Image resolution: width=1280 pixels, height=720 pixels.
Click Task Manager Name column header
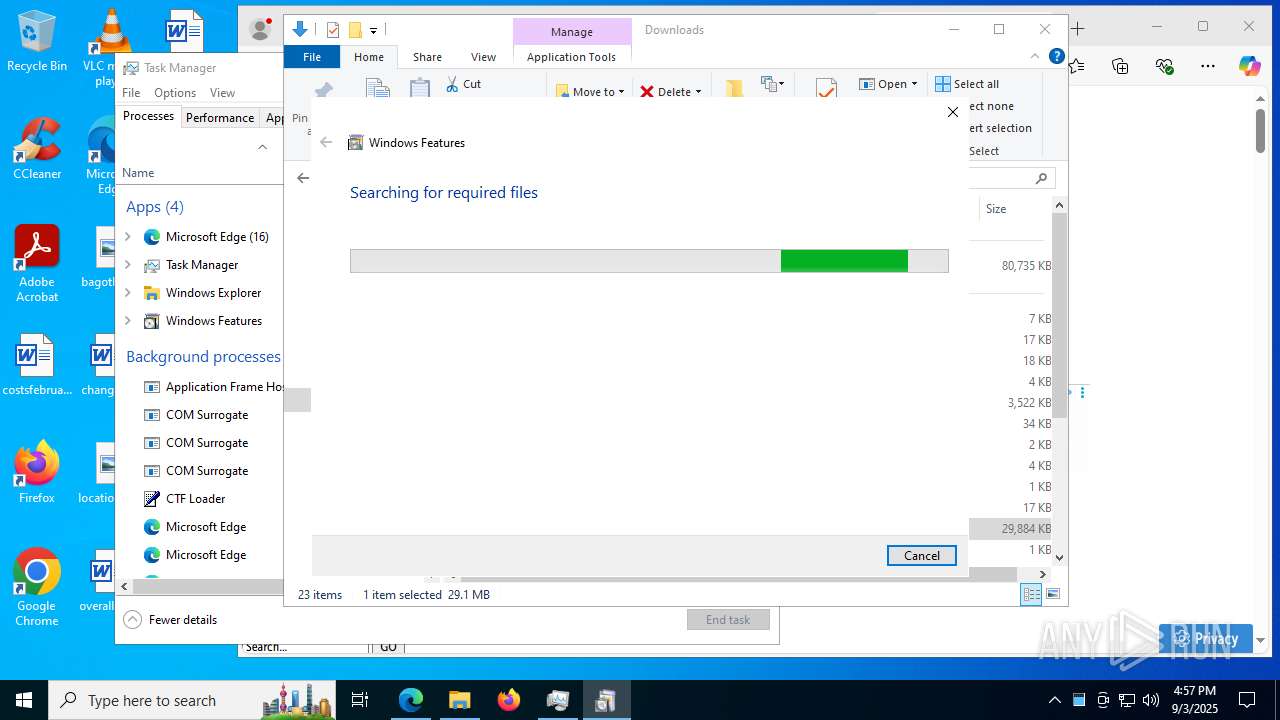click(138, 173)
